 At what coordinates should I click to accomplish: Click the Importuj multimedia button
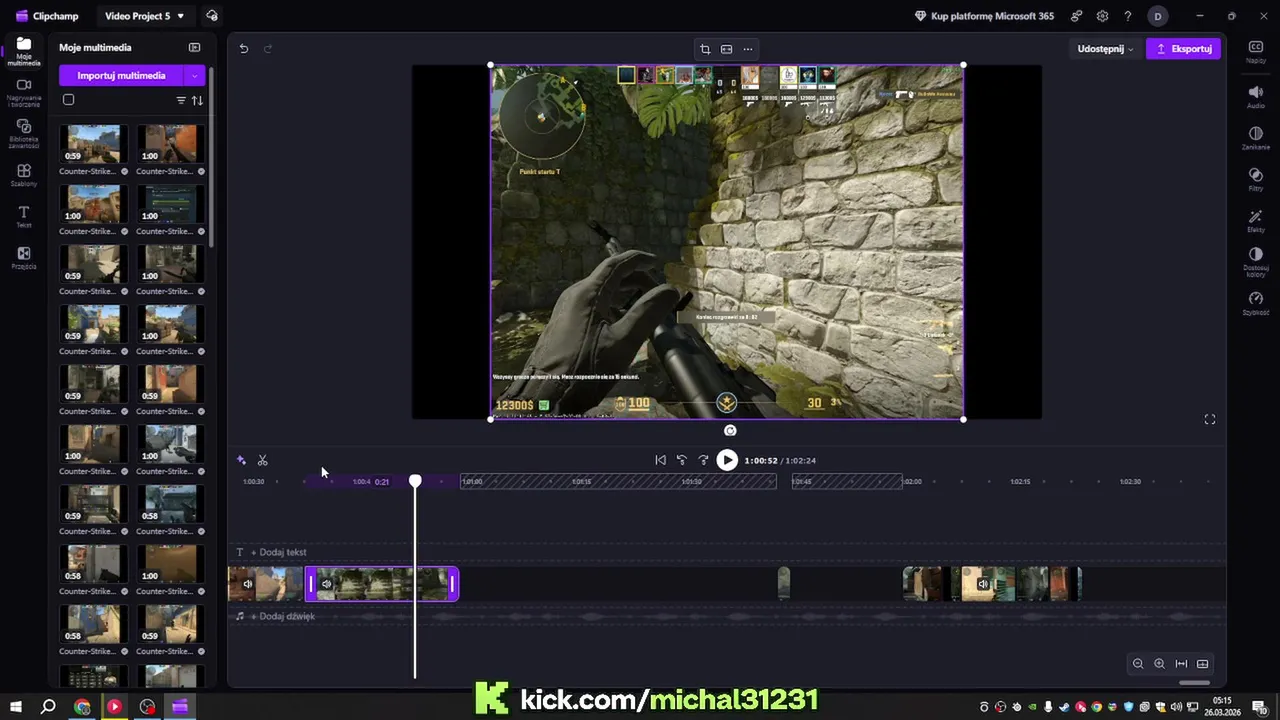[x=121, y=75]
